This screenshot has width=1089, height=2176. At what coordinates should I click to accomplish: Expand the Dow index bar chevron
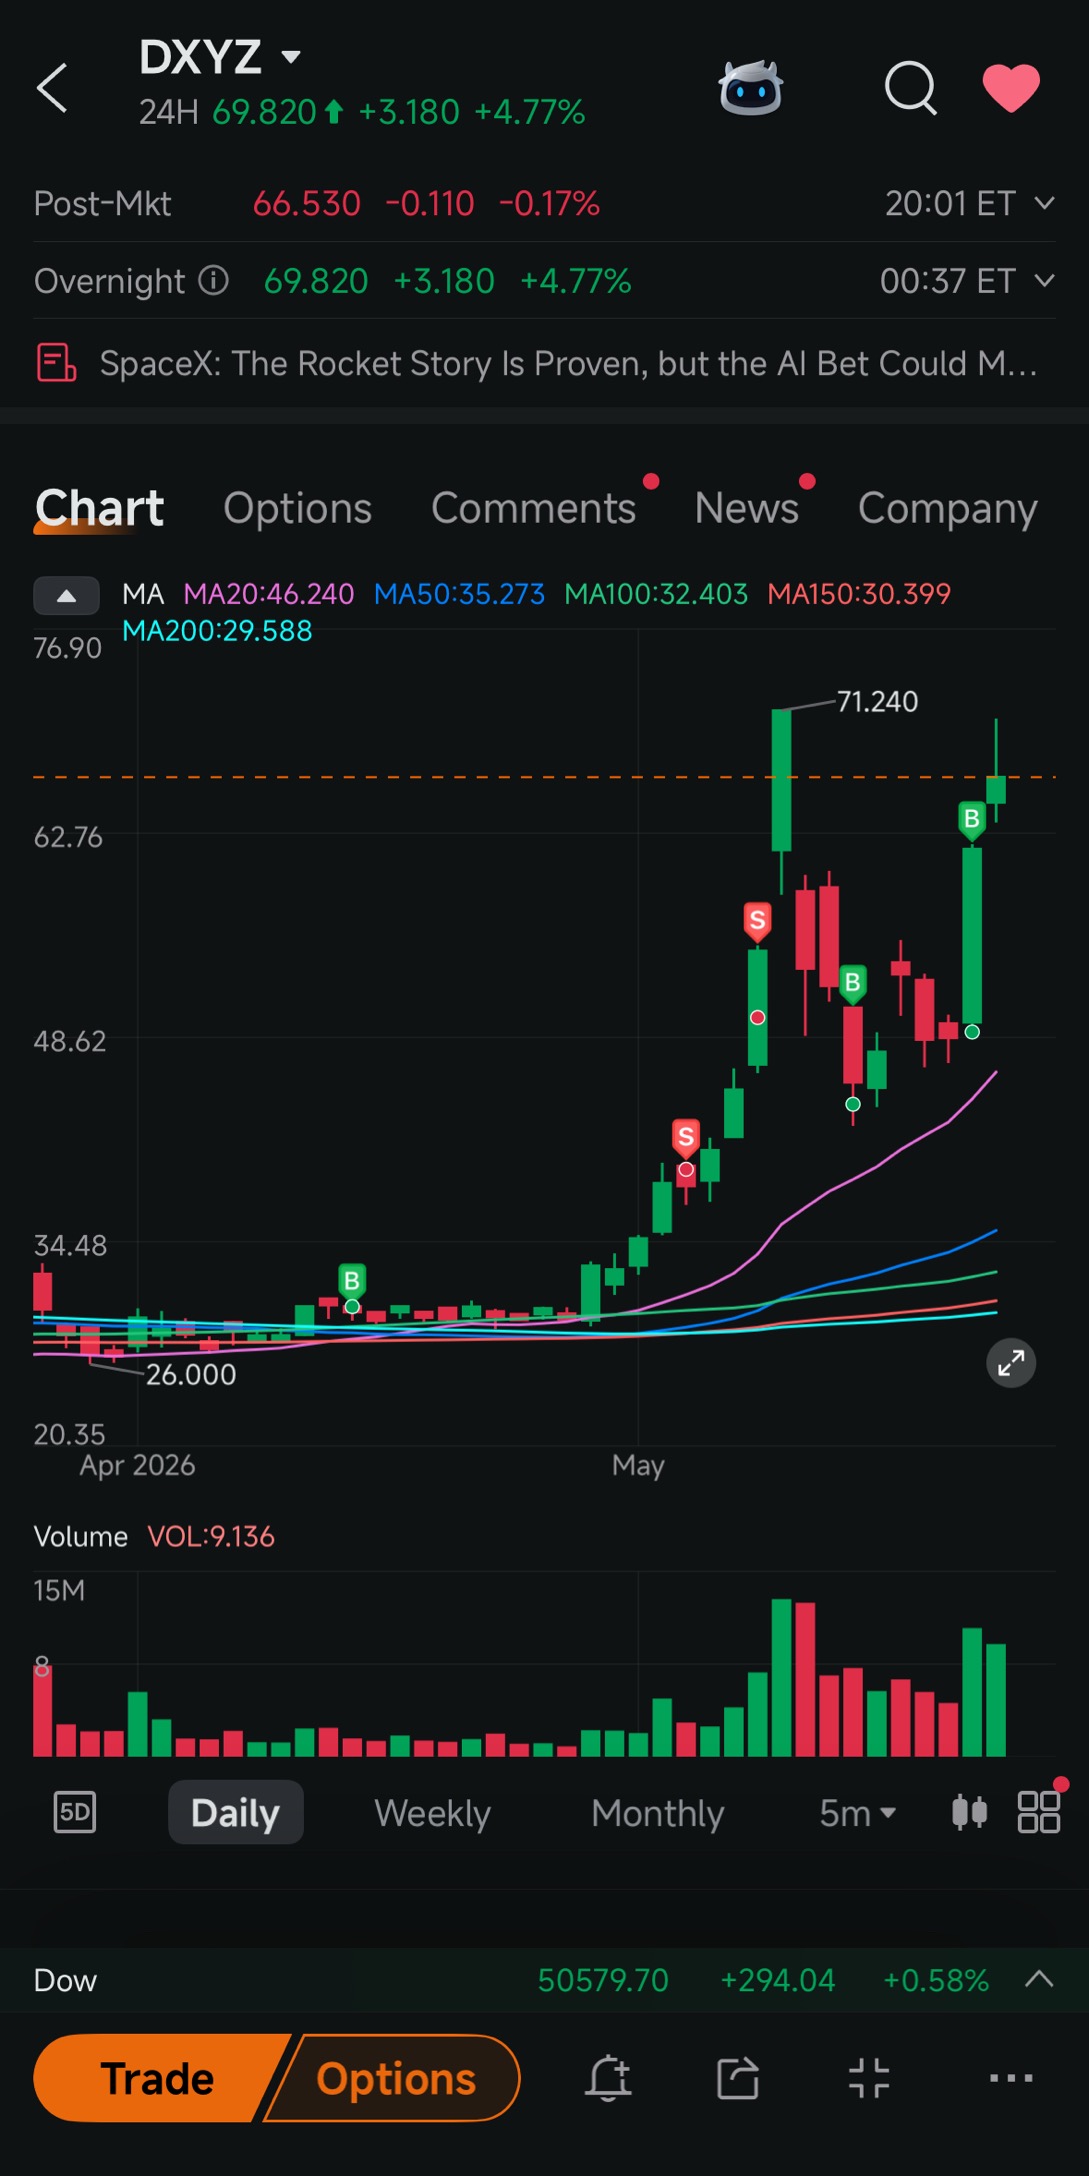point(1040,1979)
